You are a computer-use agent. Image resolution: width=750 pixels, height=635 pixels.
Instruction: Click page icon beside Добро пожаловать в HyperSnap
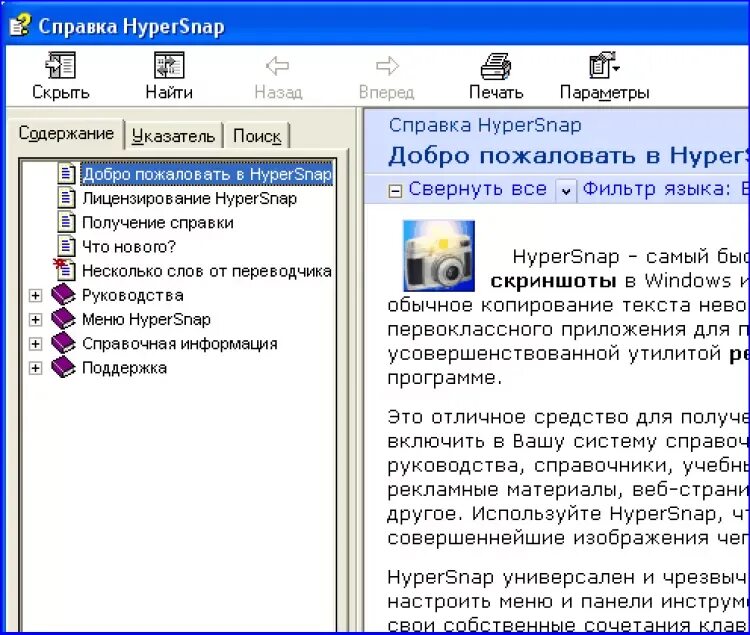[x=66, y=174]
